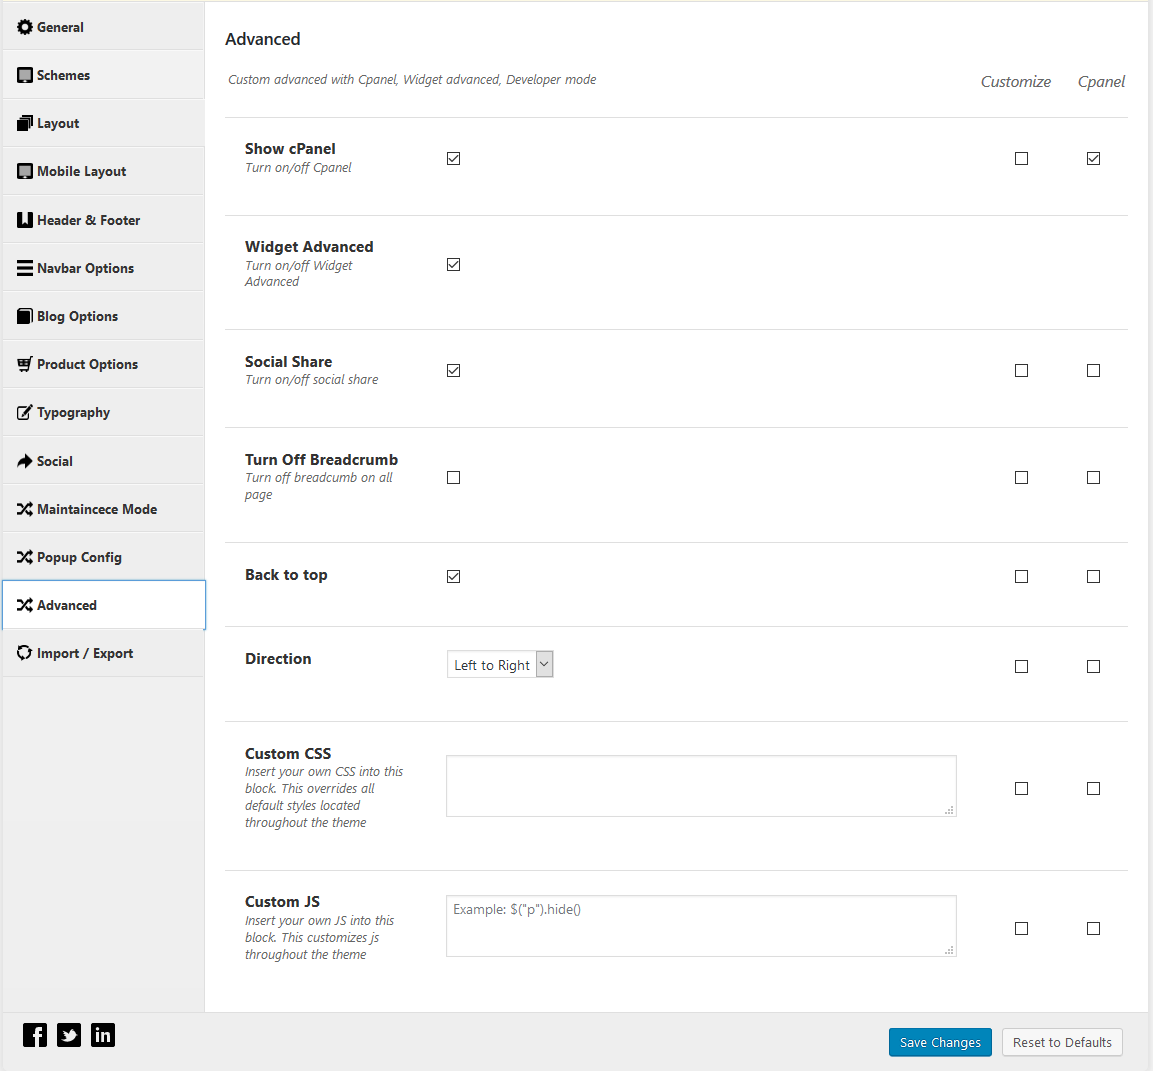Enable the Turn Off Breadcrumb checkbox
The height and width of the screenshot is (1071, 1153).
point(454,478)
